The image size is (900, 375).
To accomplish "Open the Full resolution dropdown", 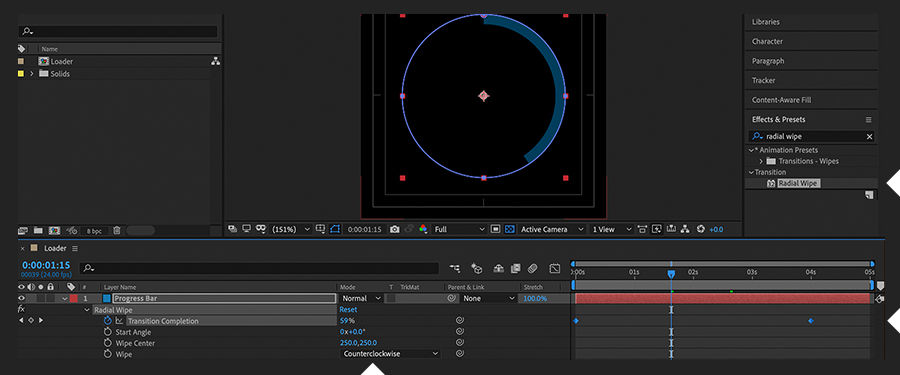I will [x=459, y=229].
